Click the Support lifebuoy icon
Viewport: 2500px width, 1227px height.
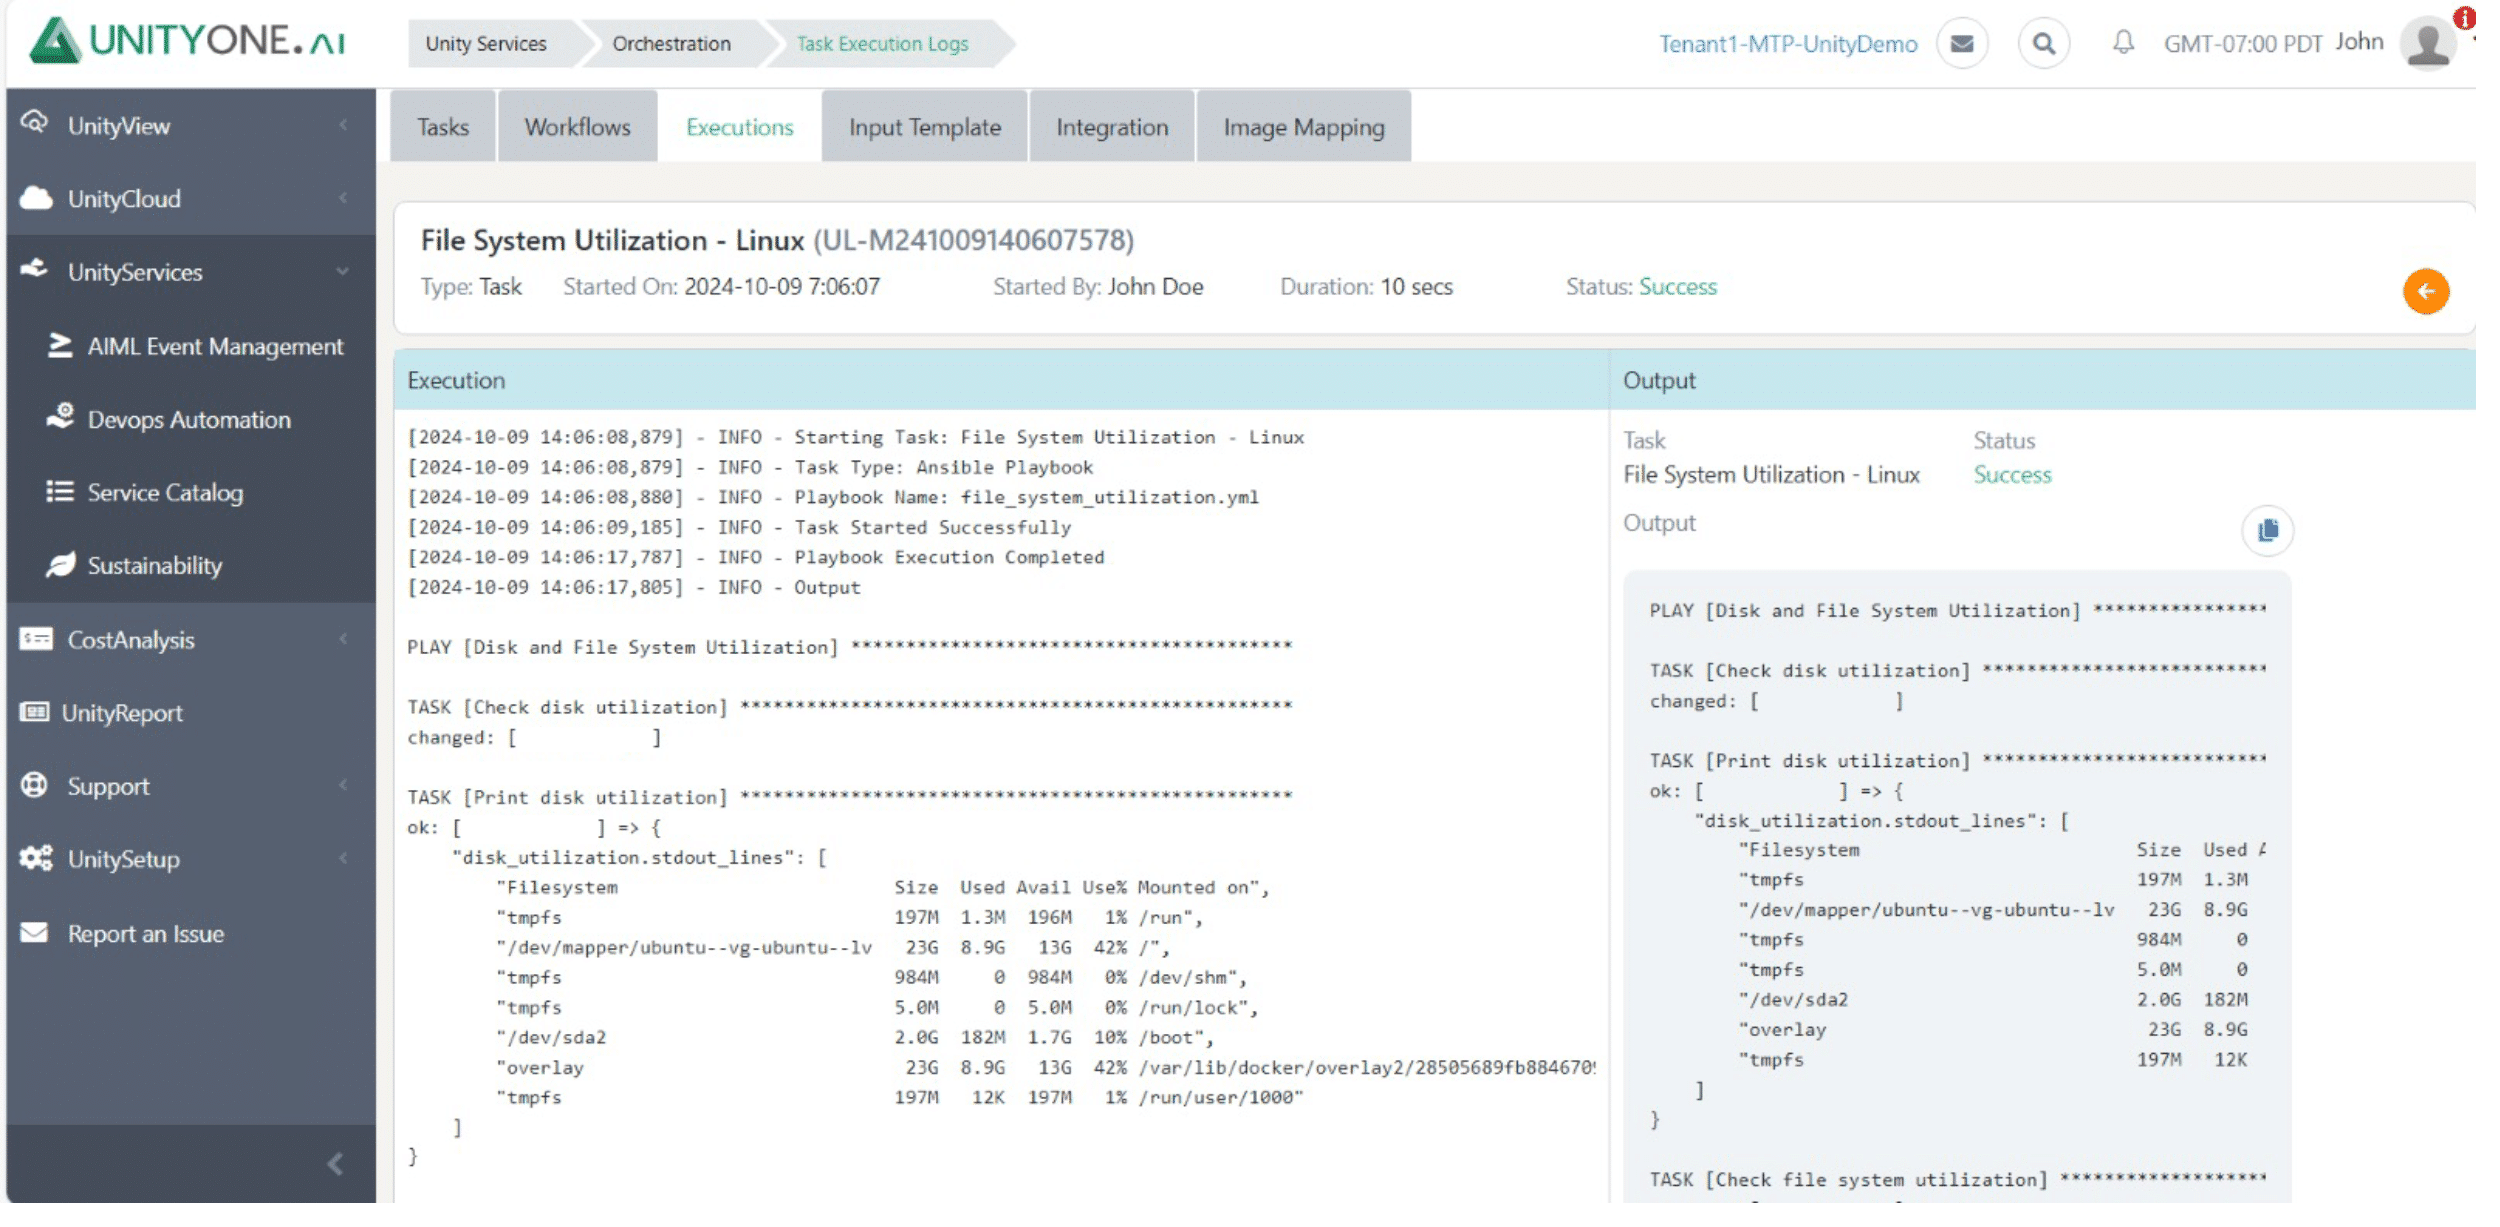coord(35,785)
